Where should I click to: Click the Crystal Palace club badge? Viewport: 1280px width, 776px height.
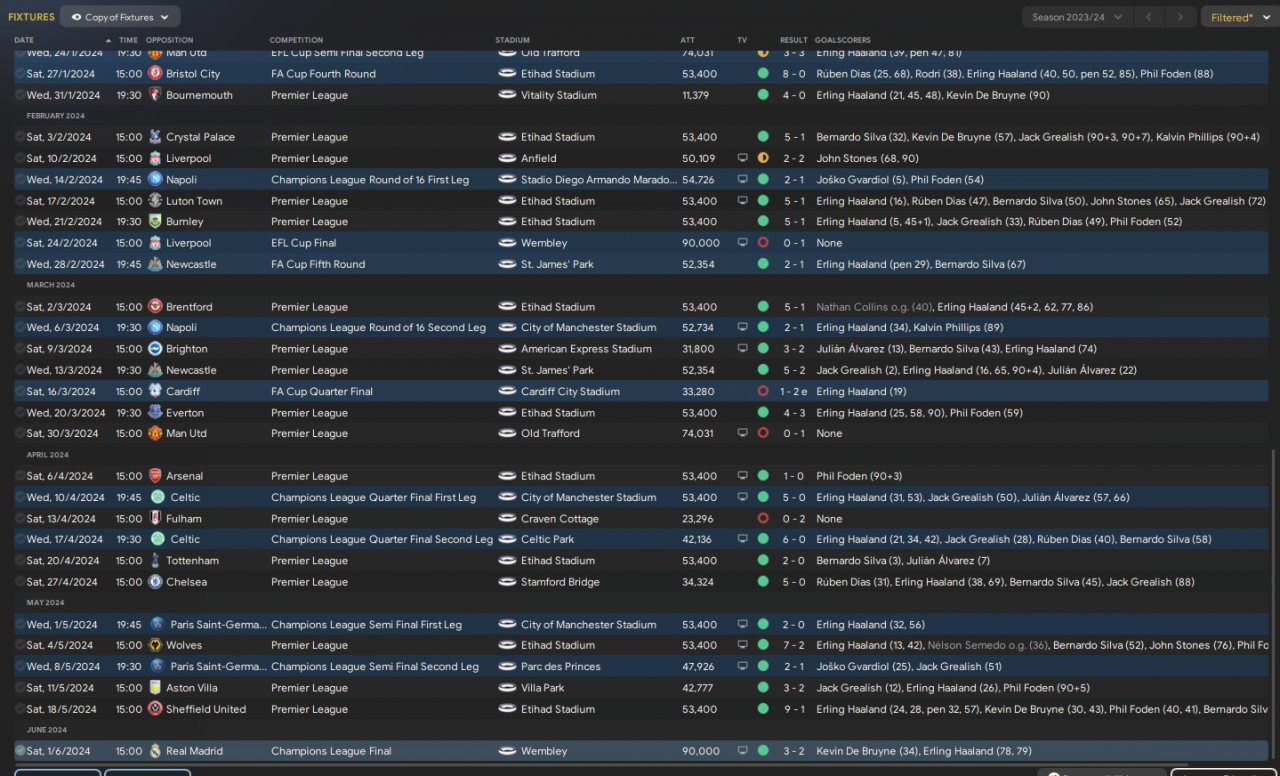click(x=155, y=137)
